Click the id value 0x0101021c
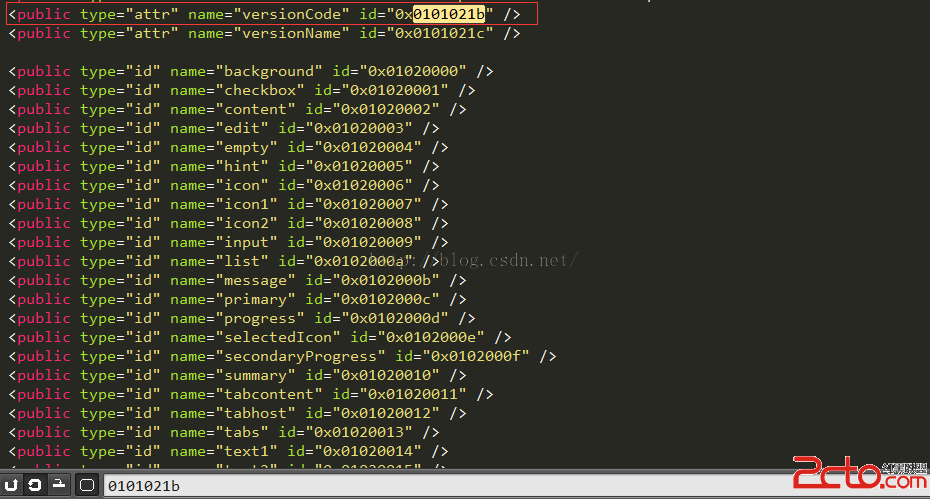The image size is (930, 499). [x=439, y=33]
